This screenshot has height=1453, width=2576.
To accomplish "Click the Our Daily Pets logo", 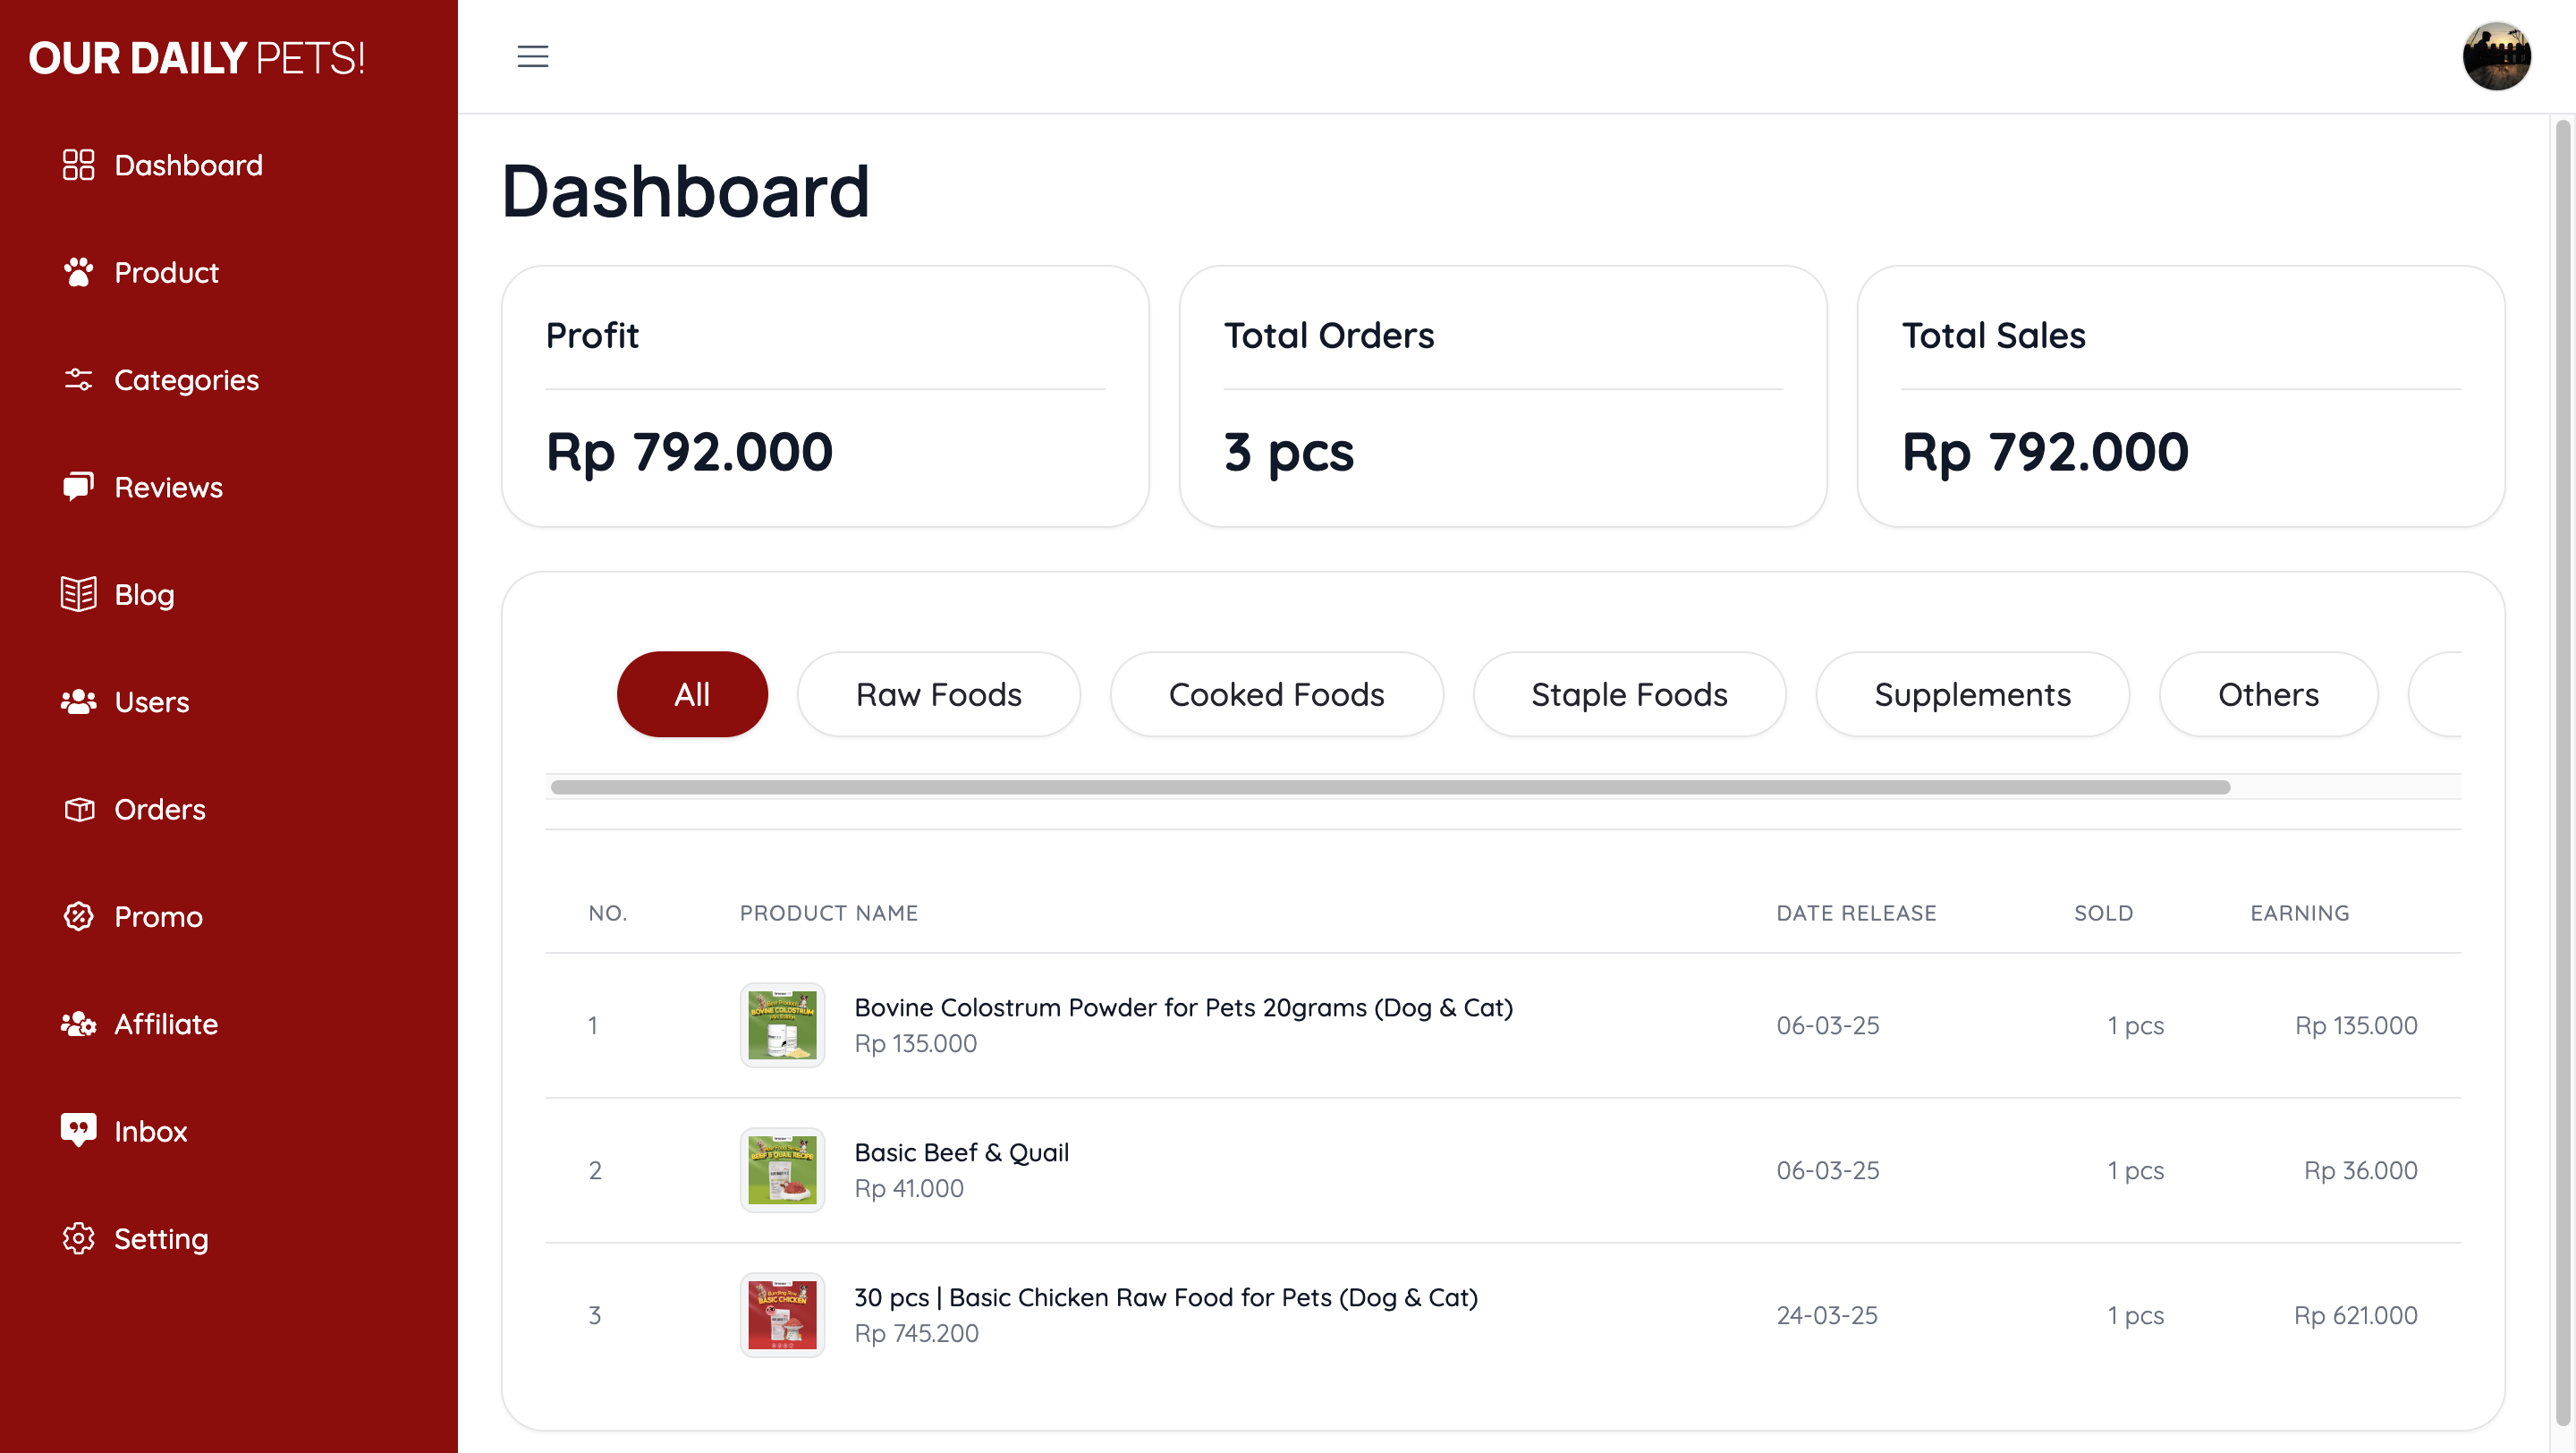I will 197,58.
